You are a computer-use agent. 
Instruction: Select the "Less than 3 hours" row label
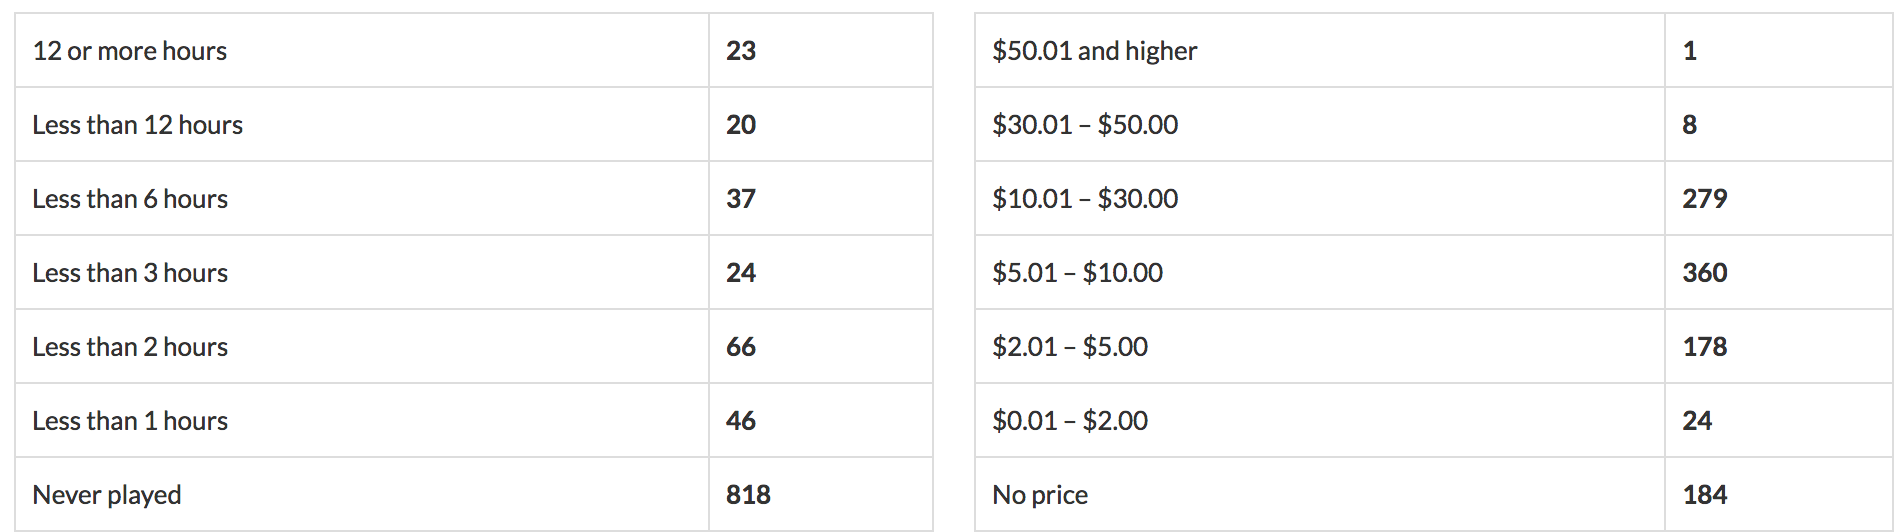point(130,273)
